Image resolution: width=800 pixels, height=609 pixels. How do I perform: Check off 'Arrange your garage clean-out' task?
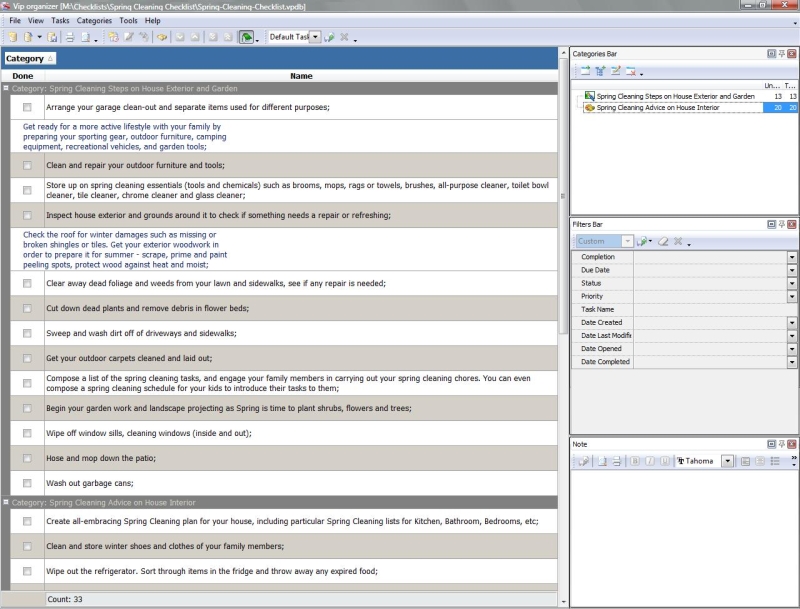coord(27,107)
